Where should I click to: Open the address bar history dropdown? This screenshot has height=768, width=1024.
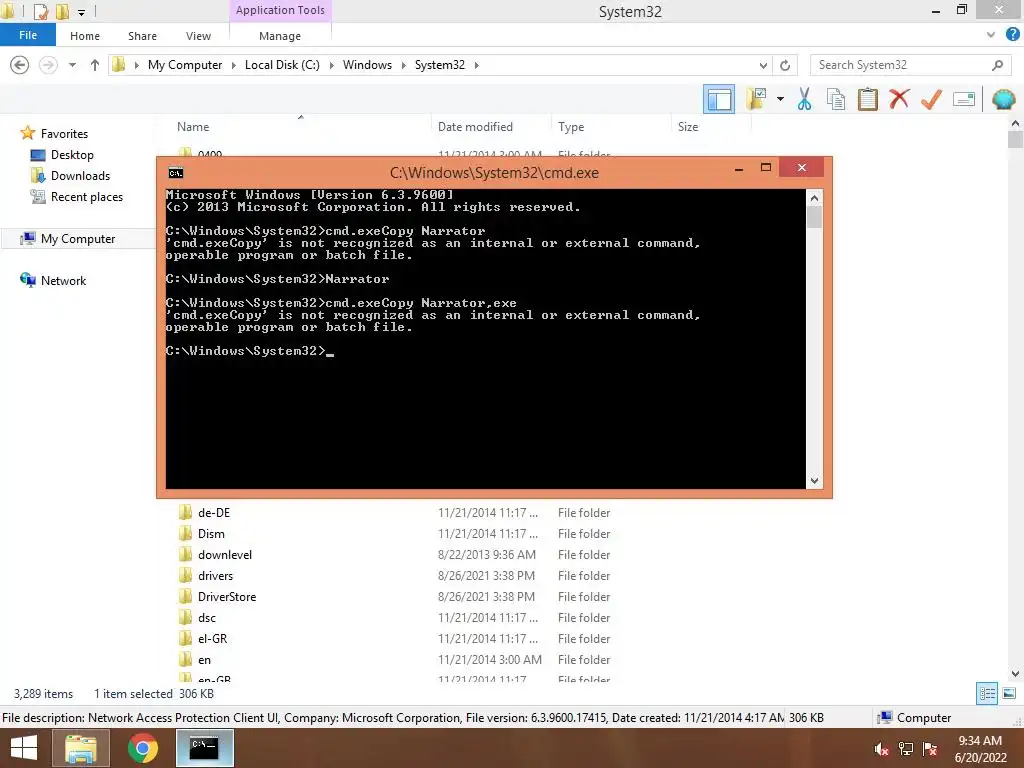[x=763, y=65]
